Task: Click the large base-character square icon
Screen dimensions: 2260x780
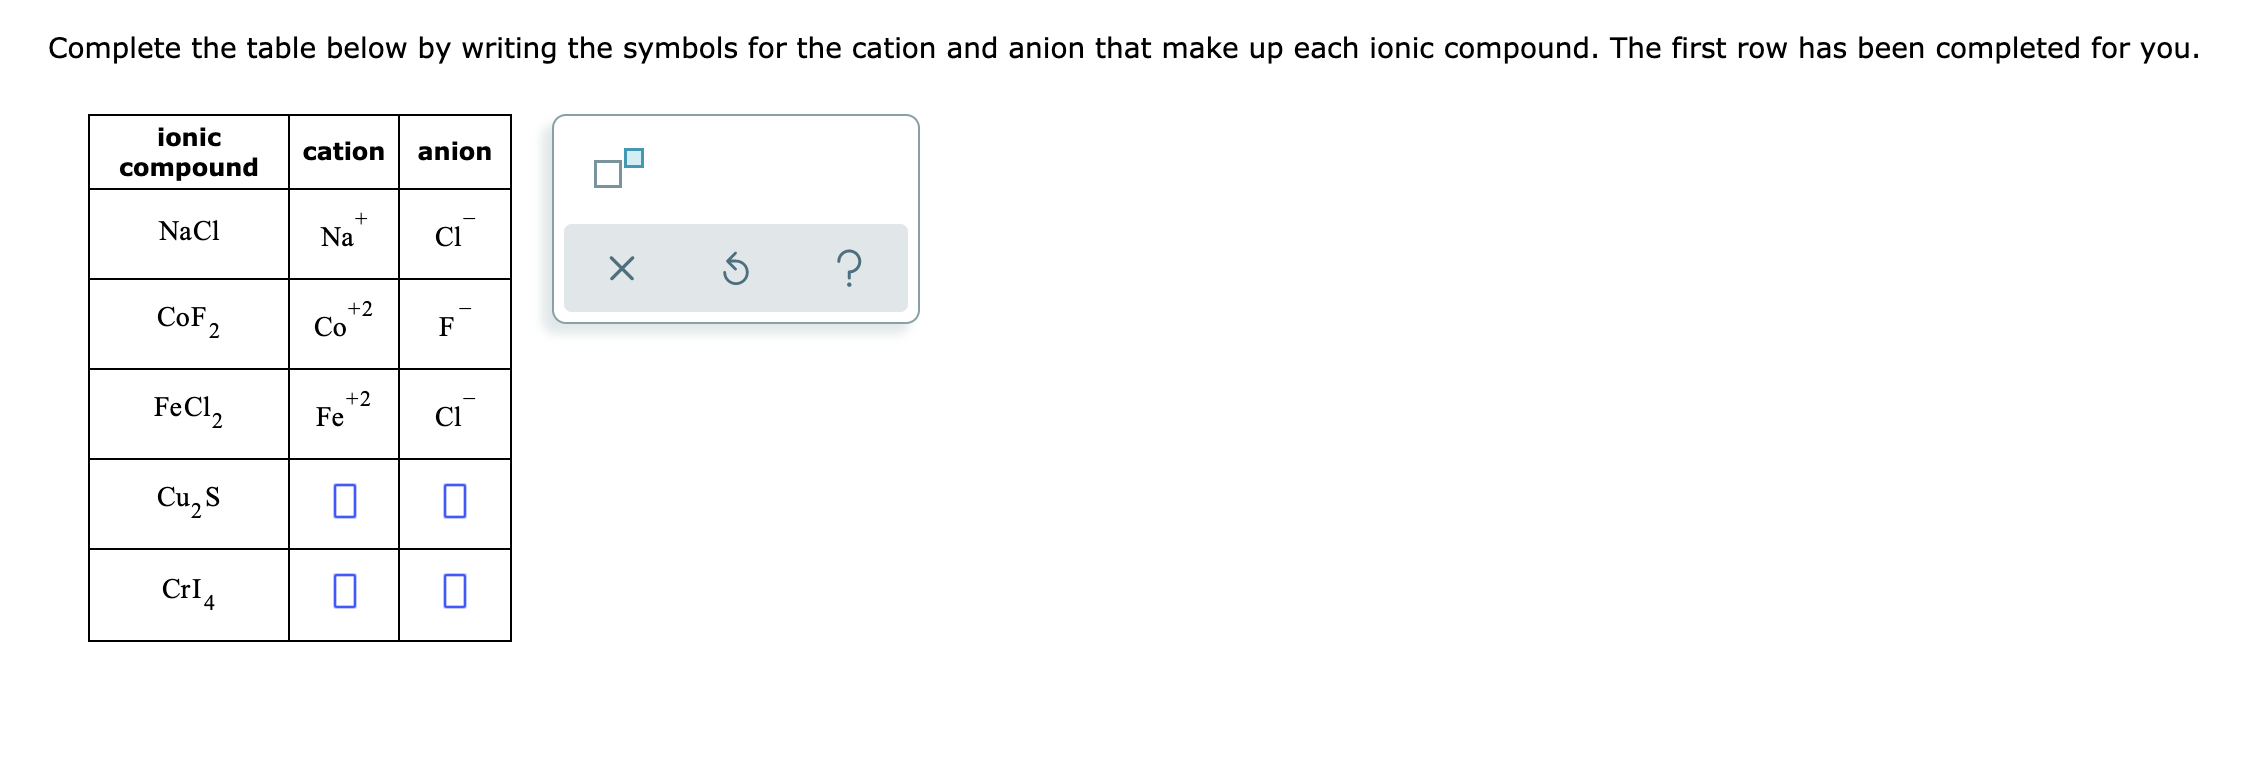Action: pyautogui.click(x=606, y=173)
